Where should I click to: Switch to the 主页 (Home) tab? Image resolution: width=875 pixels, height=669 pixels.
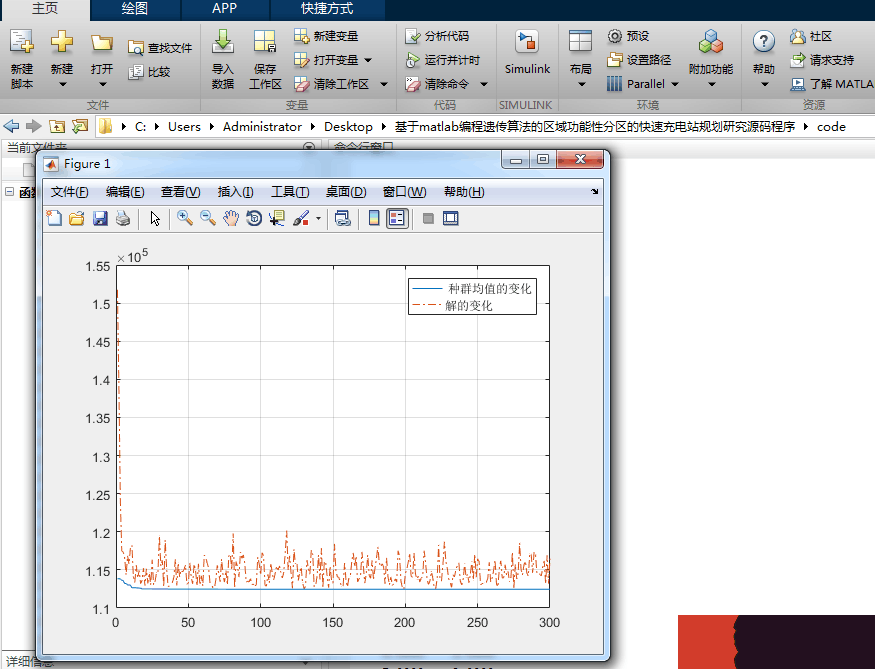pos(45,9)
